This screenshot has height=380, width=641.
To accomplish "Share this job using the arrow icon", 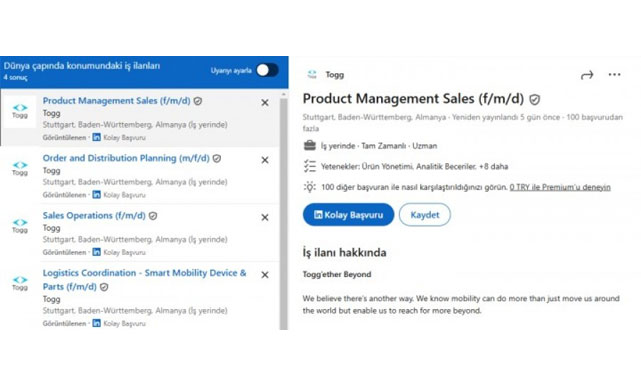I will pyautogui.click(x=587, y=75).
